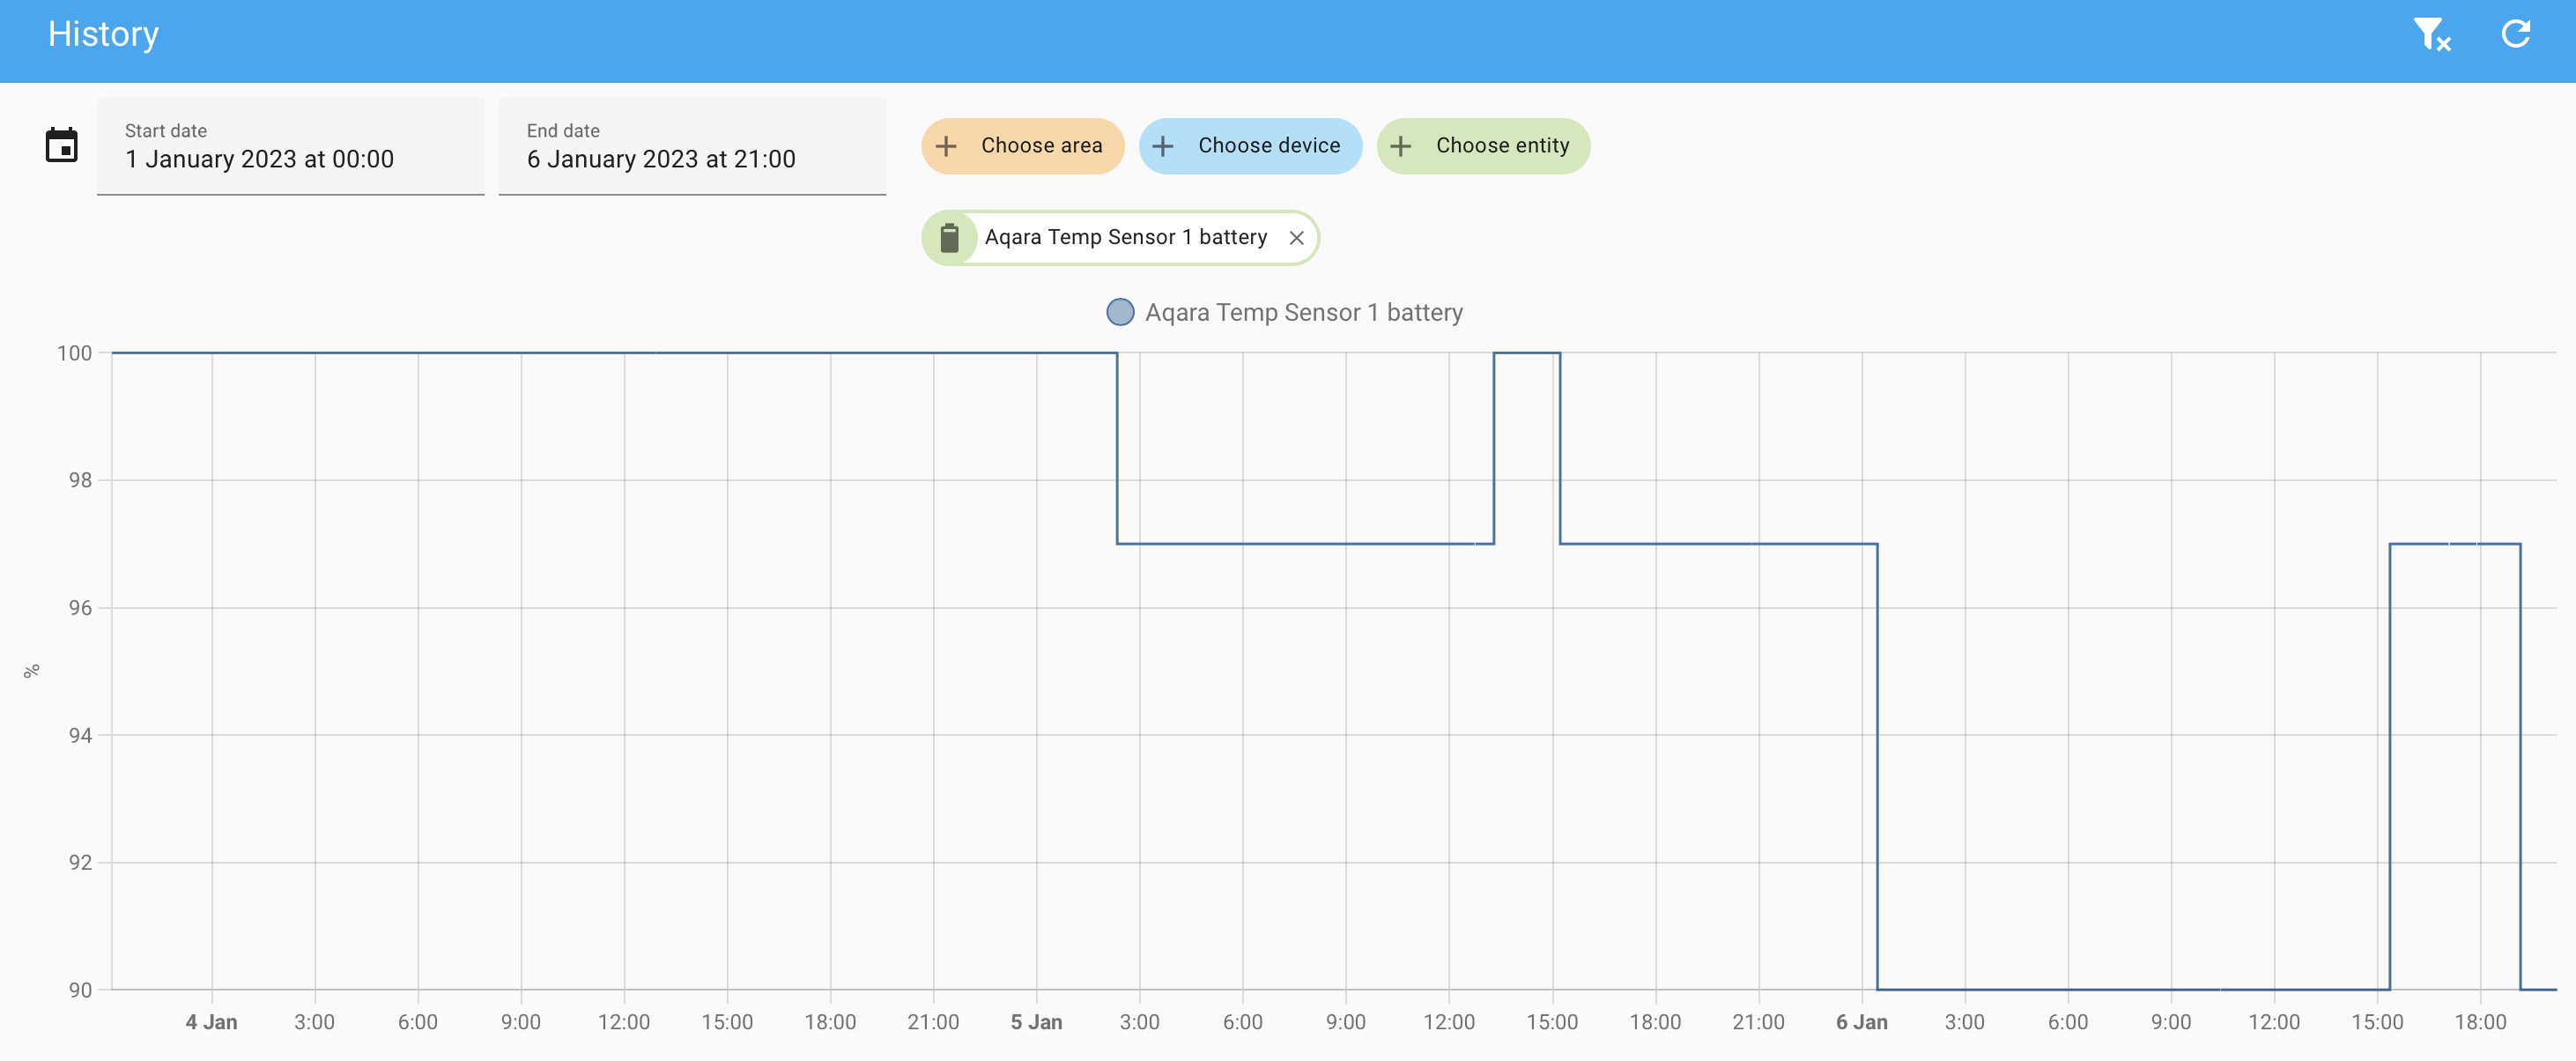Screen dimensions: 2576x1061
Task: Click the History page title
Action: (103, 33)
